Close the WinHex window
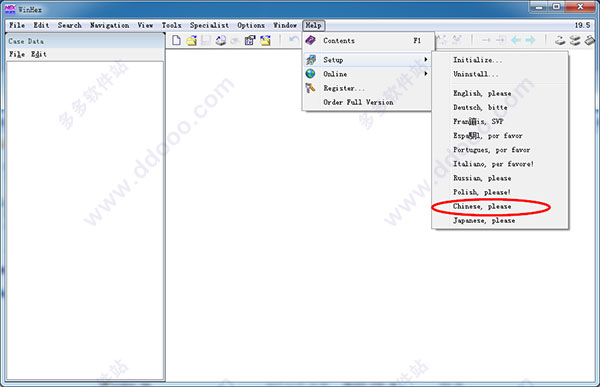Screen dimensions: 600x387 (x=580, y=7)
